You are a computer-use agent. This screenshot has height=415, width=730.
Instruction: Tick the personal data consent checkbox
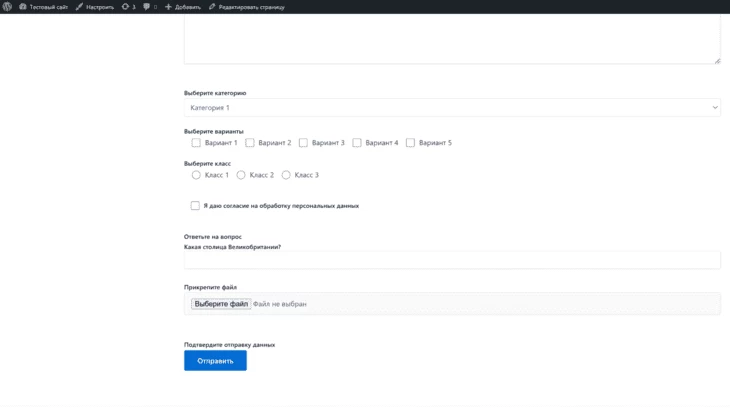(195, 205)
